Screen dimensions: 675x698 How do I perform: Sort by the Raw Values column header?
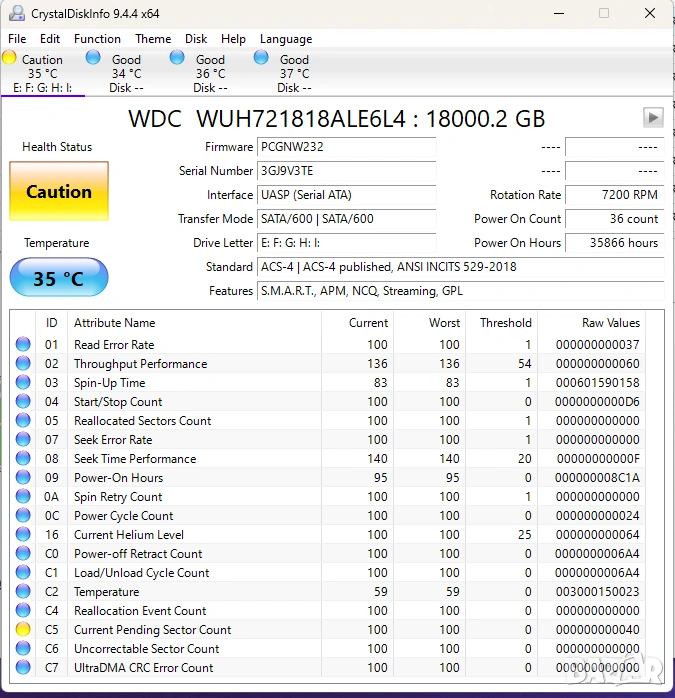pos(610,323)
